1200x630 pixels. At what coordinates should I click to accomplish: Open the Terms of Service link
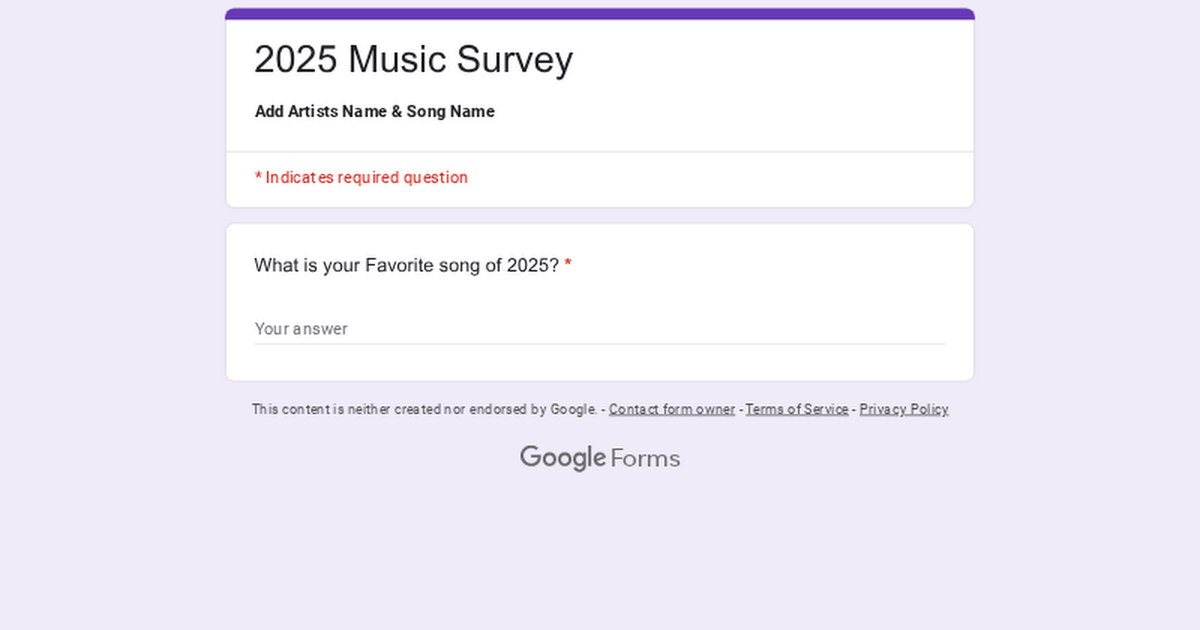click(x=796, y=409)
